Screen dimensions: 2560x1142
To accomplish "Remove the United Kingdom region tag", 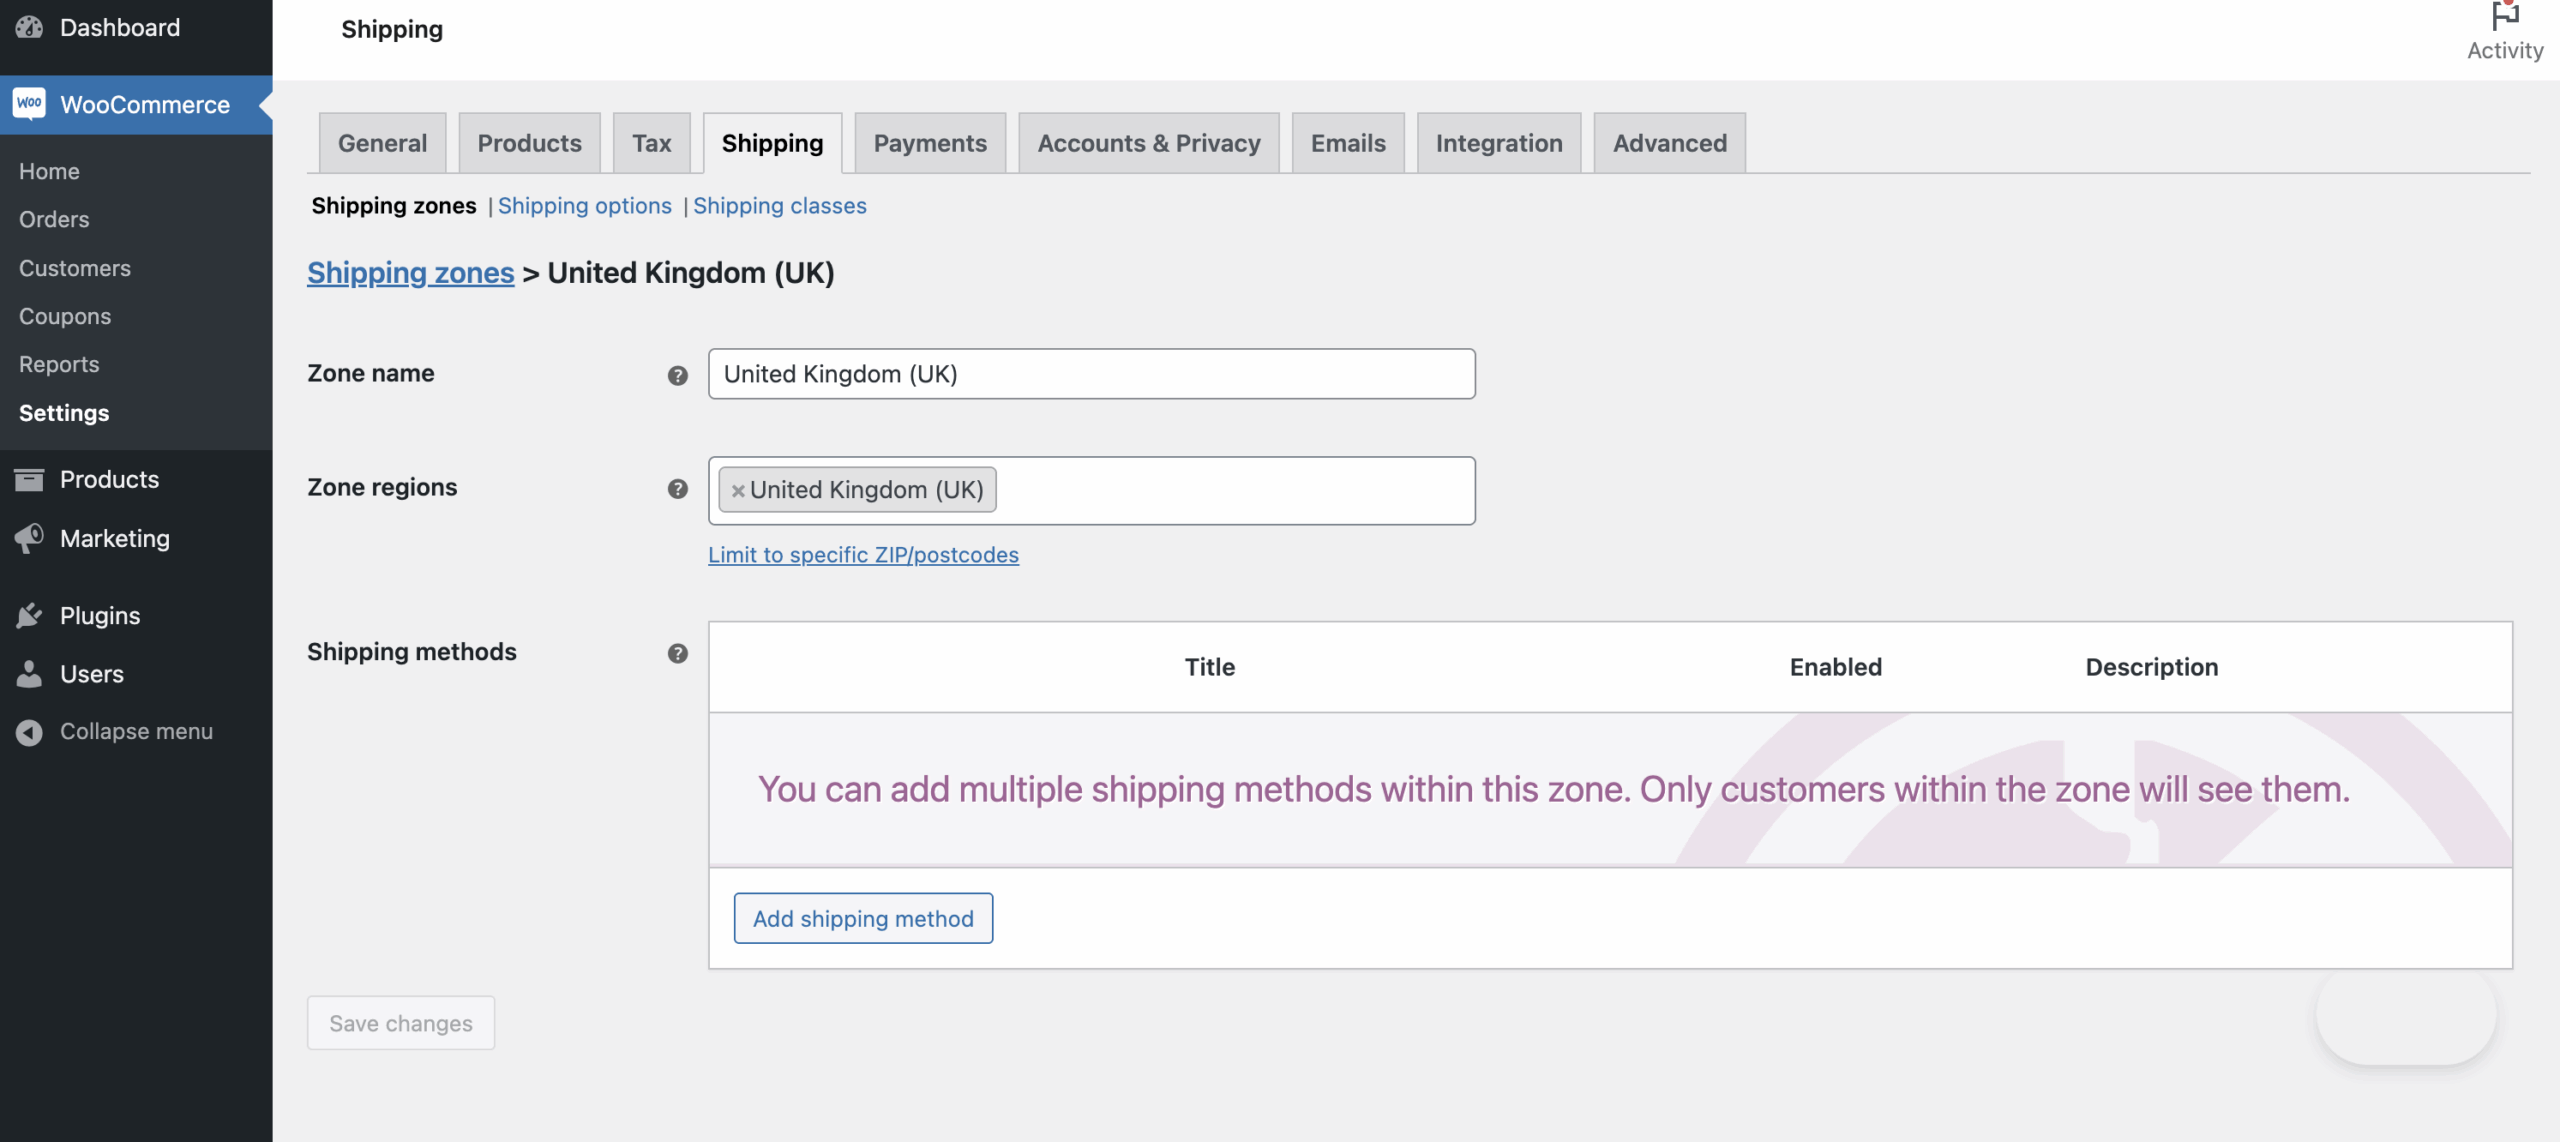I will pyautogui.click(x=739, y=490).
